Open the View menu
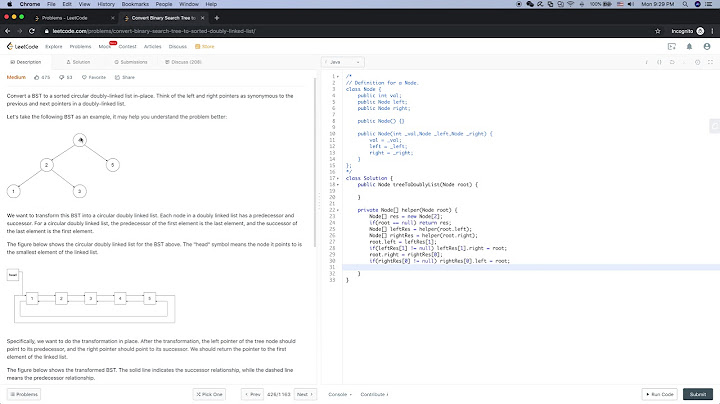The width and height of the screenshot is (720, 404). 84,4
